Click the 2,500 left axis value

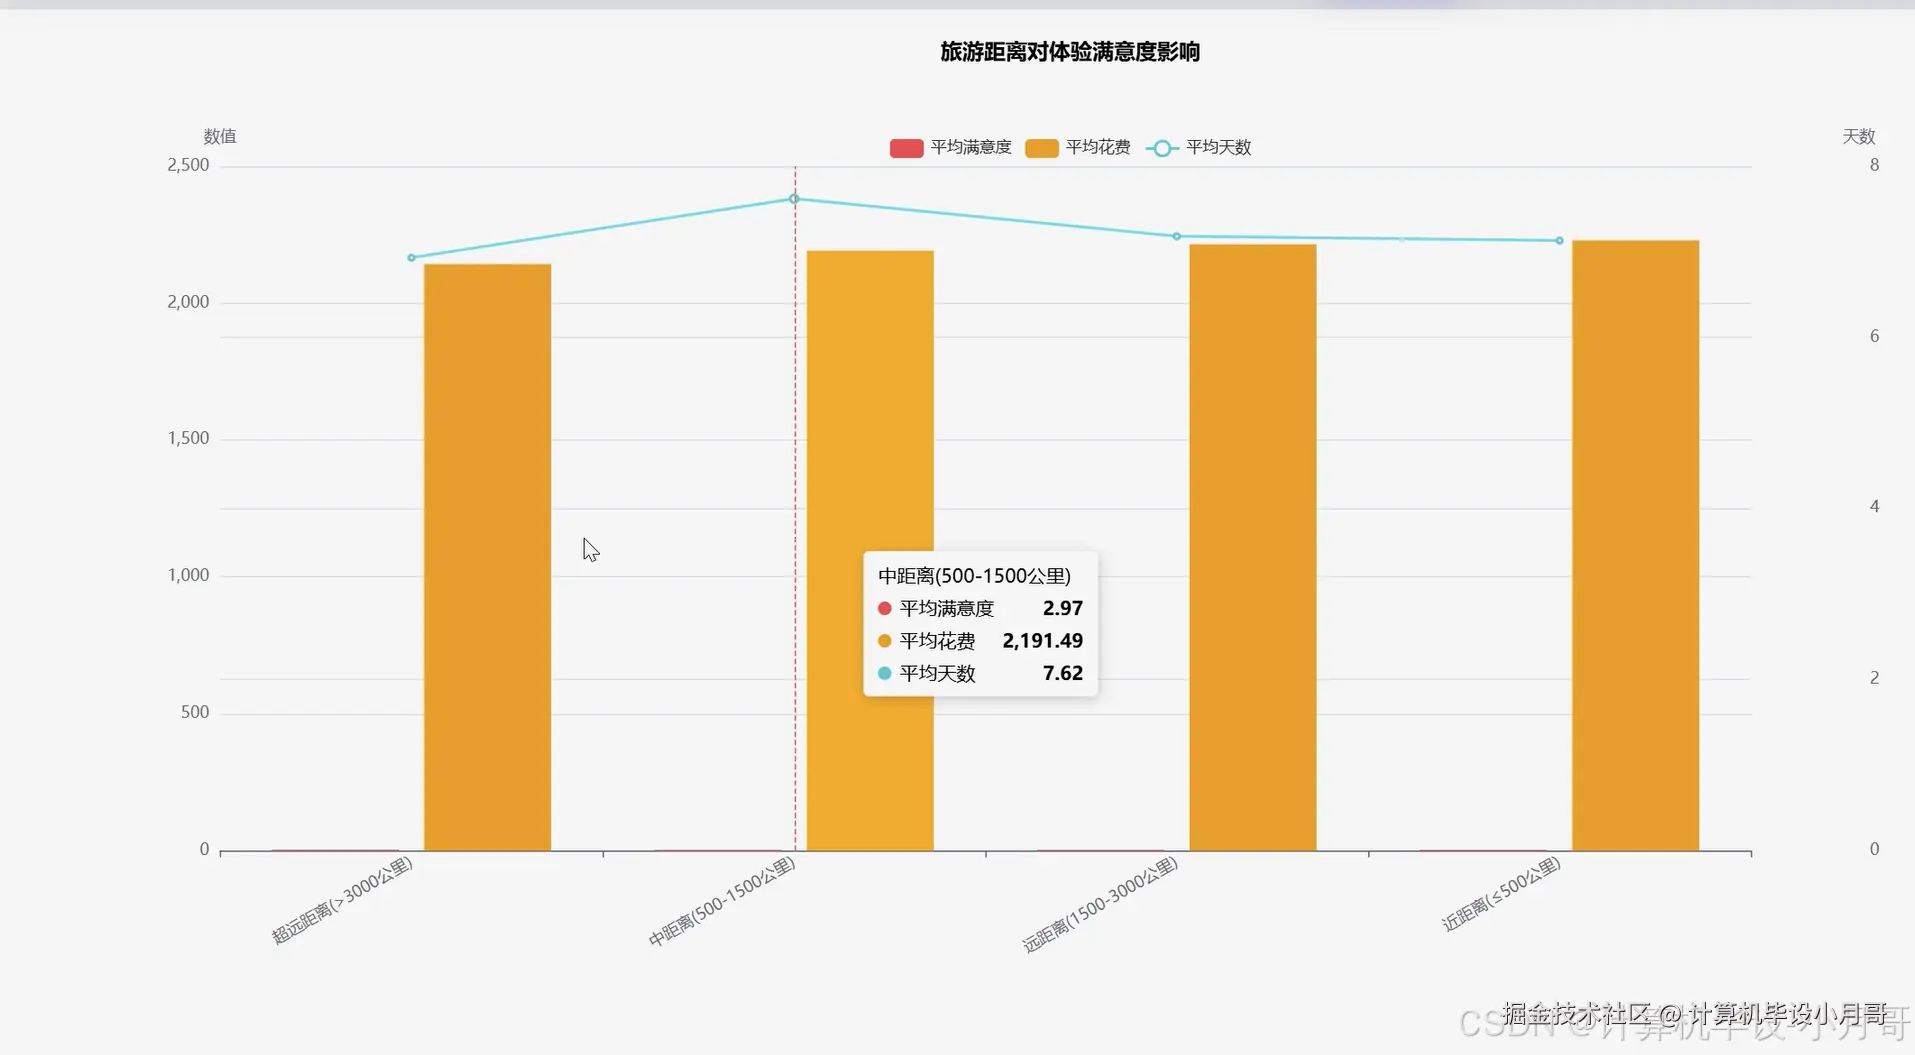pos(188,165)
